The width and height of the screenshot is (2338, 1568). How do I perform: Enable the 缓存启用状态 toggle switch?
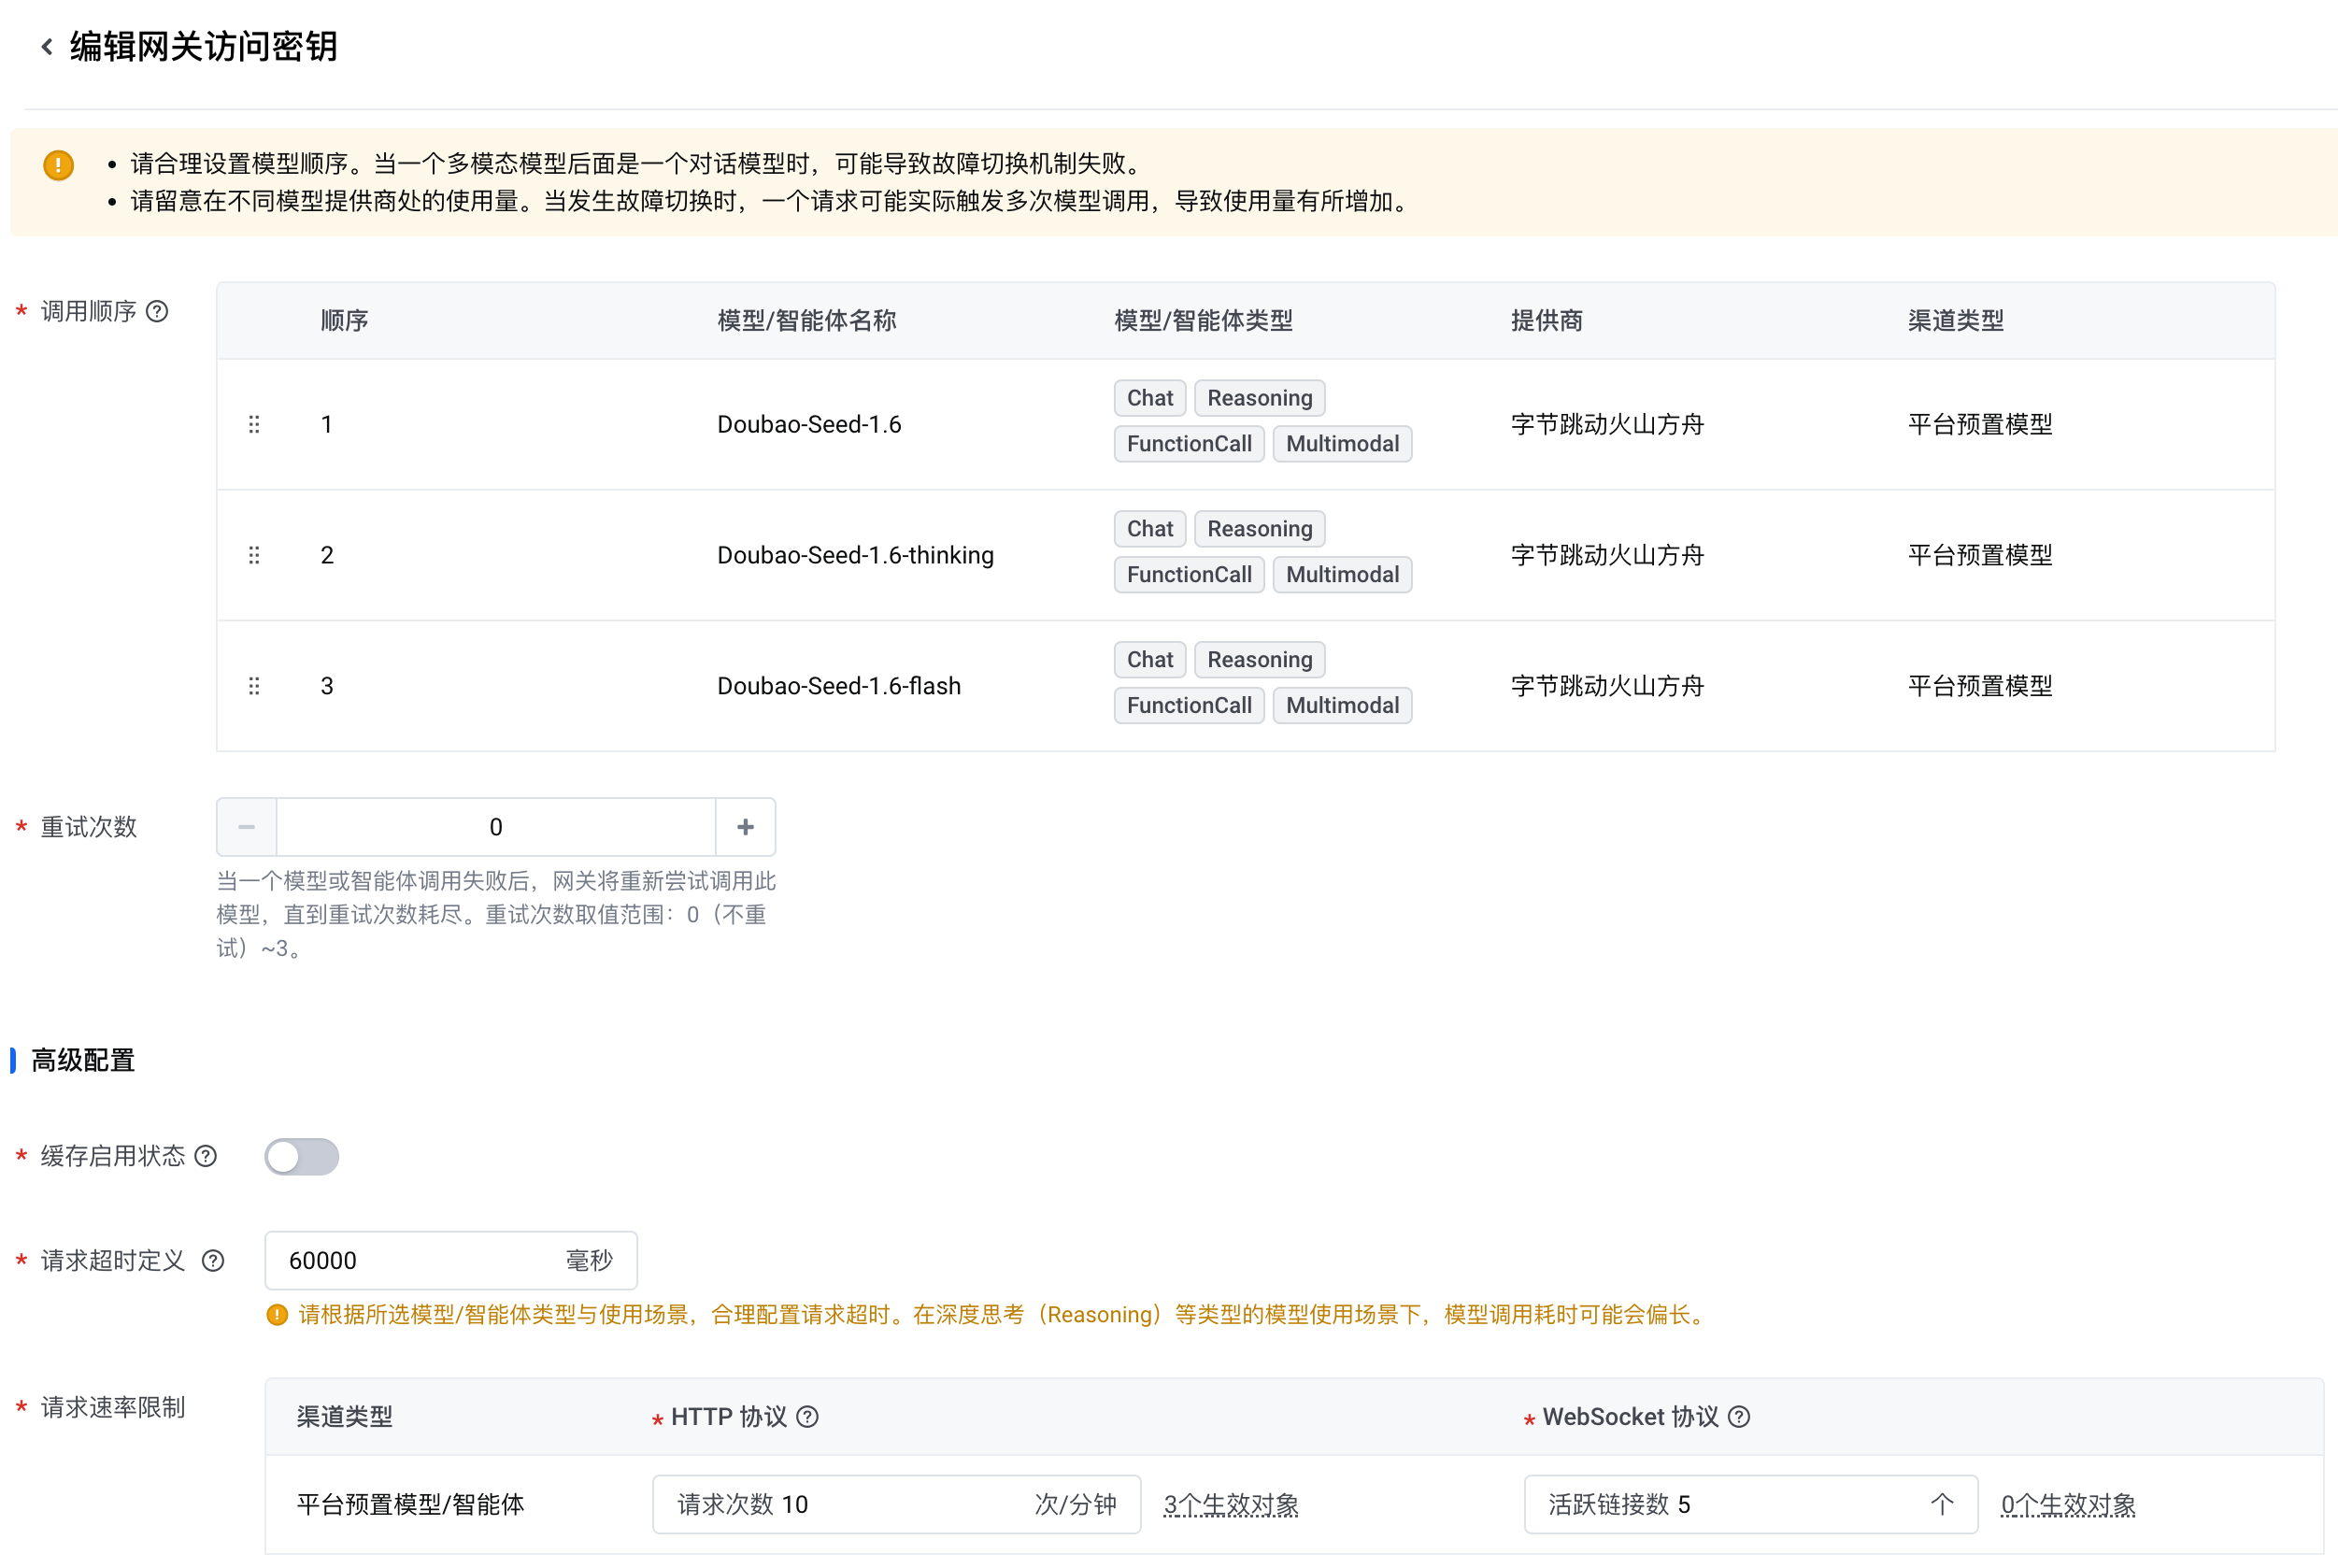click(301, 1157)
